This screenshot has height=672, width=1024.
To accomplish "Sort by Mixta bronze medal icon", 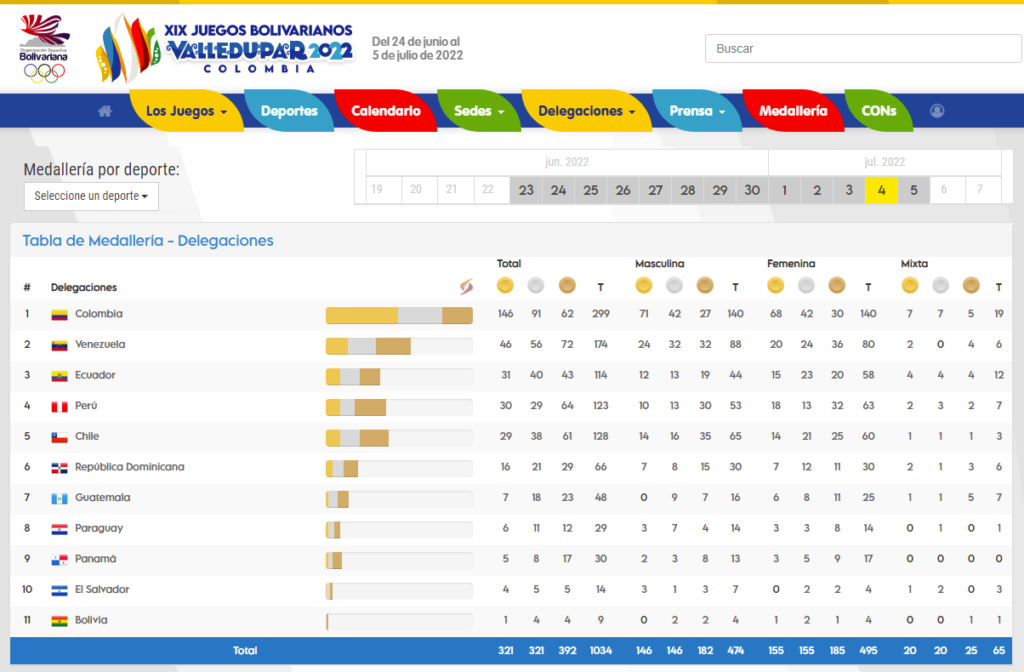I will coord(971,285).
